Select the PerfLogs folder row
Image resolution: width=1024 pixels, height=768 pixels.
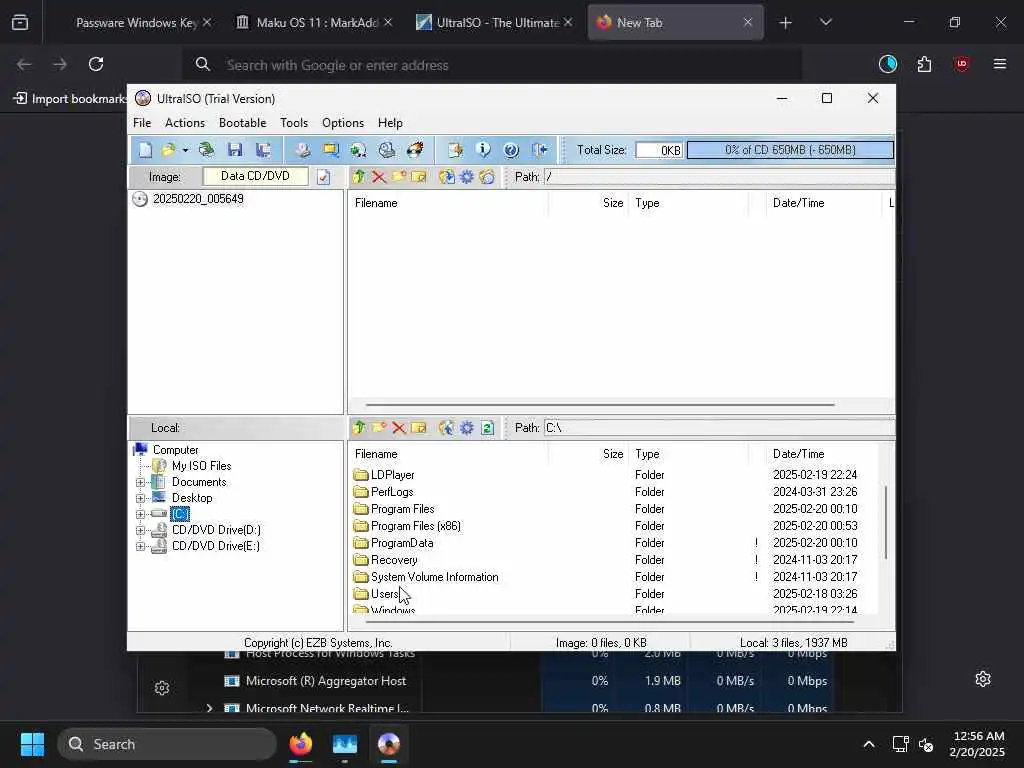pos(614,492)
